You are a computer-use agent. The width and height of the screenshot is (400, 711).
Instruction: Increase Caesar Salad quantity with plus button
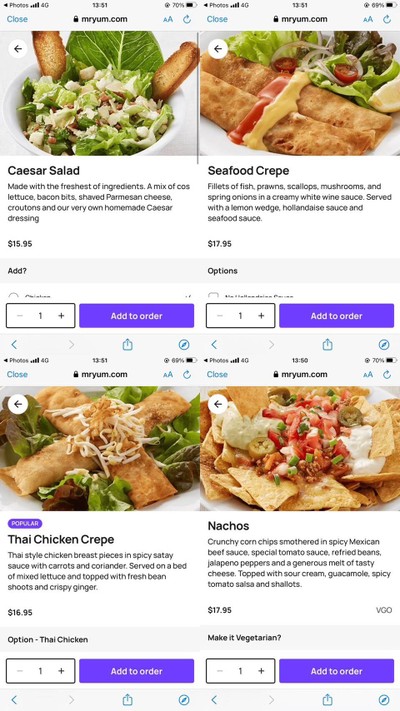click(61, 316)
